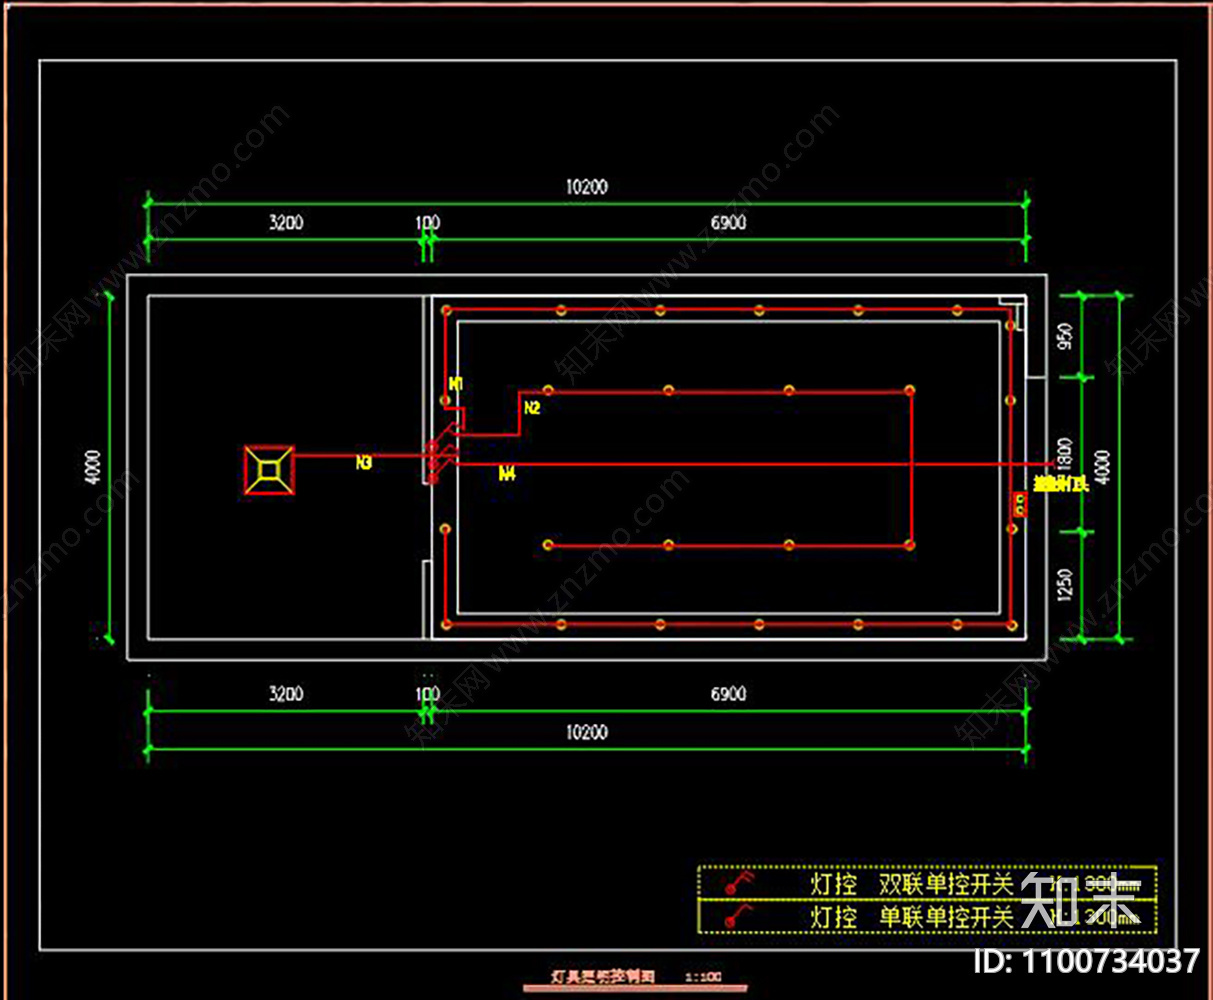Select the N2 circuit label

coord(532,408)
